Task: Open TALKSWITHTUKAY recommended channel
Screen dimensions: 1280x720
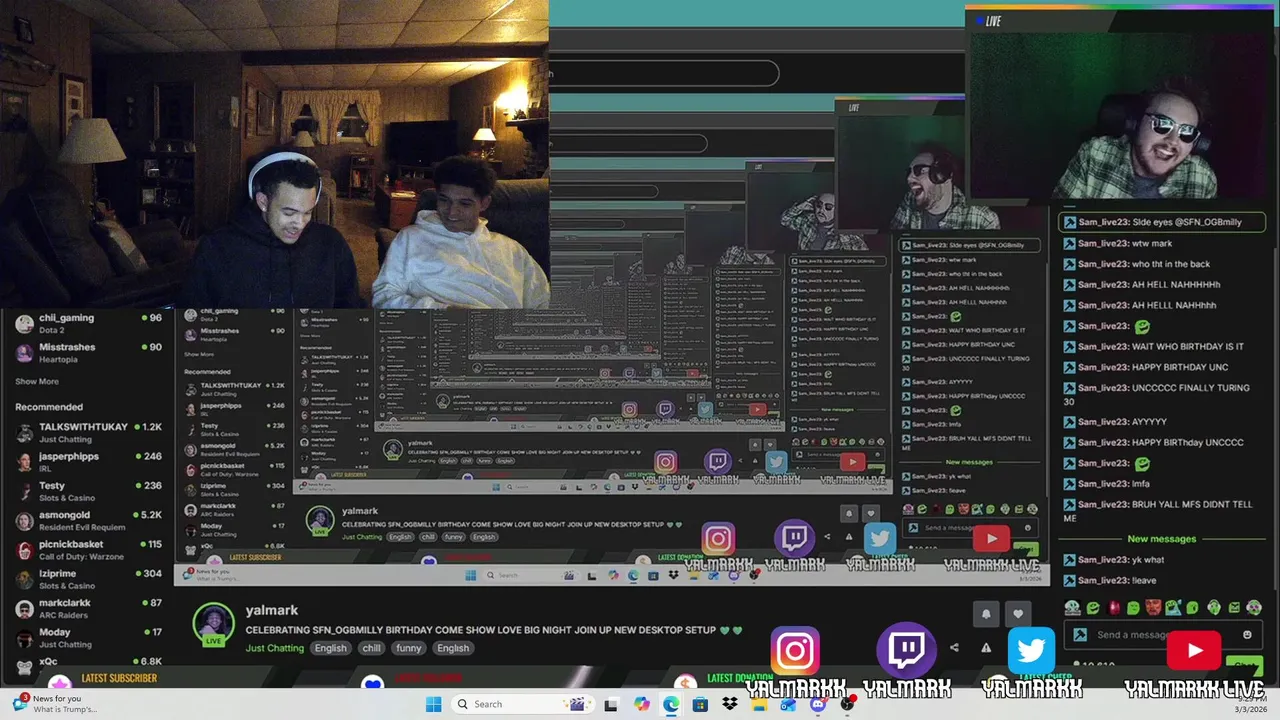Action: [88, 432]
